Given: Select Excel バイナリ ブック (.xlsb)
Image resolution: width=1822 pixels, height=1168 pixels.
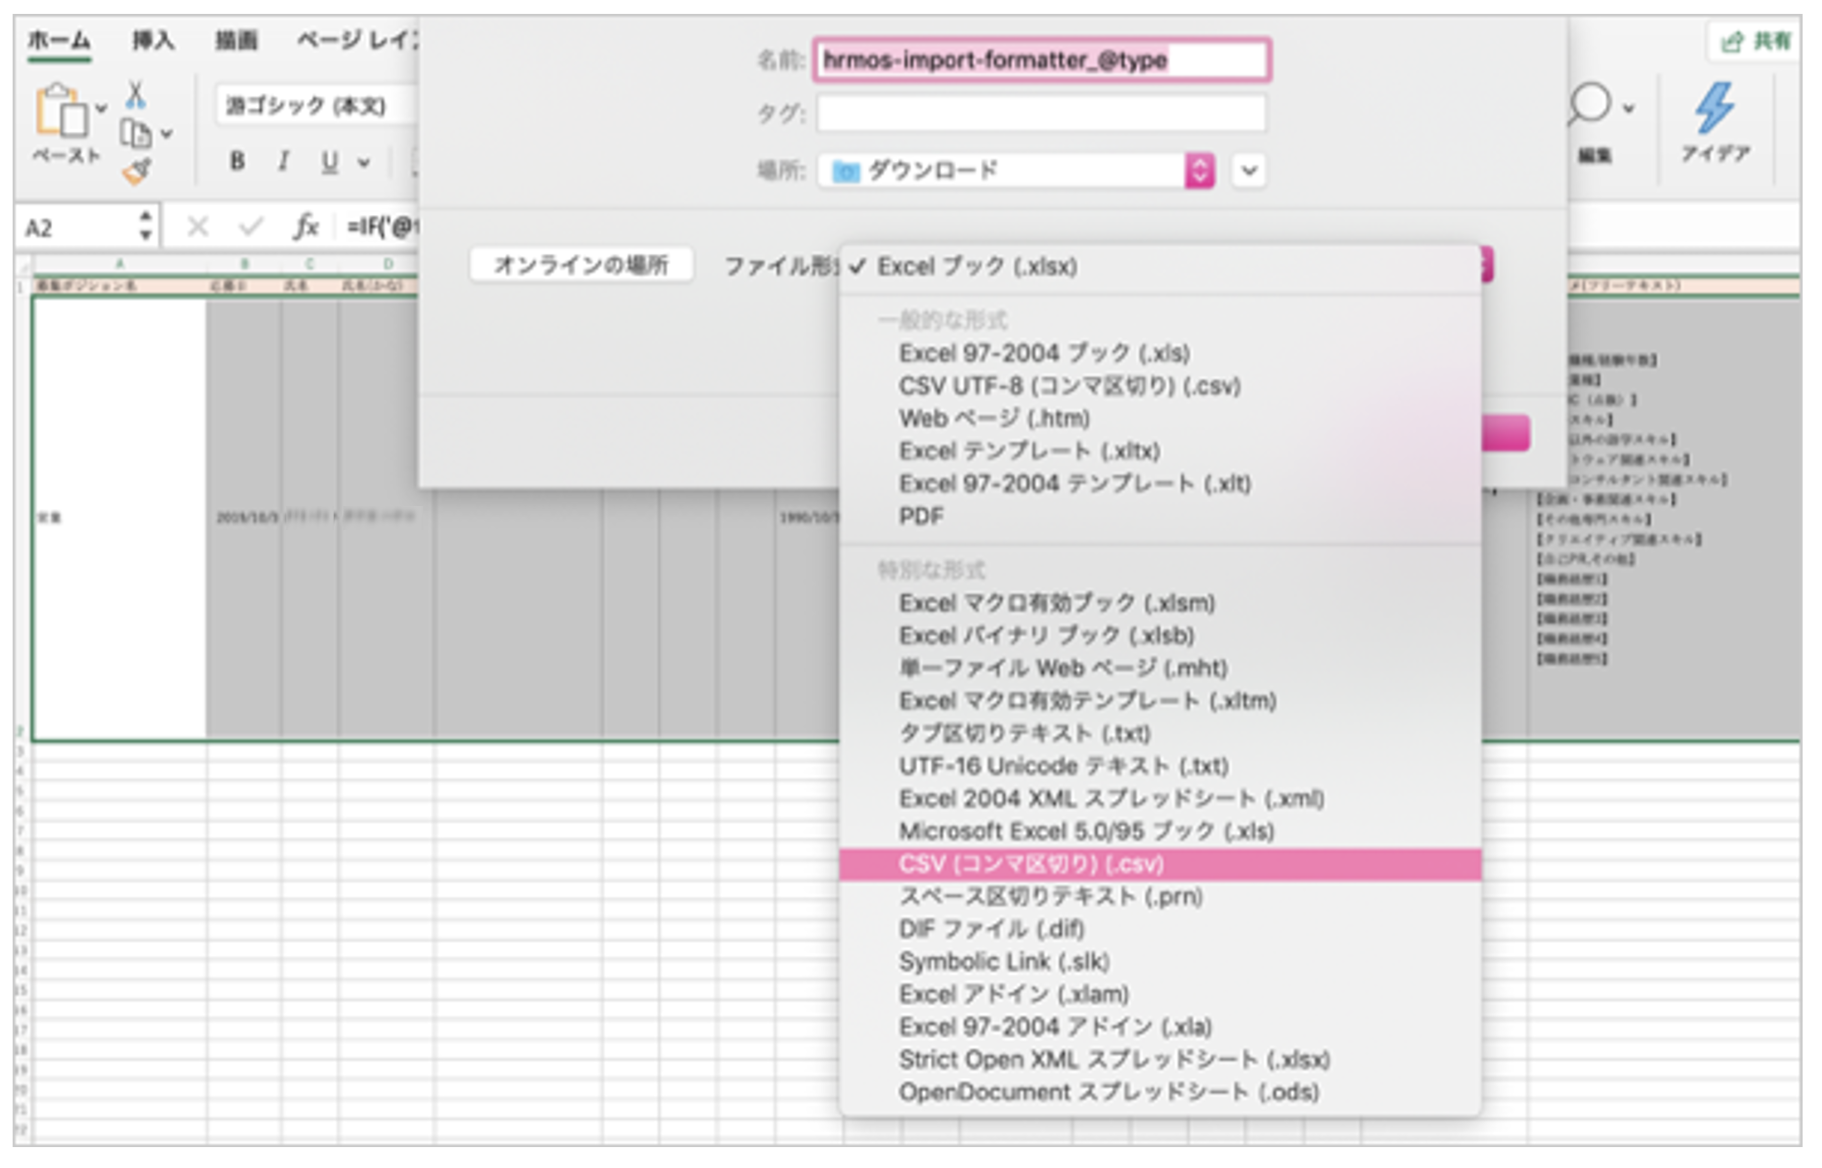Looking at the screenshot, I should [x=1160, y=636].
